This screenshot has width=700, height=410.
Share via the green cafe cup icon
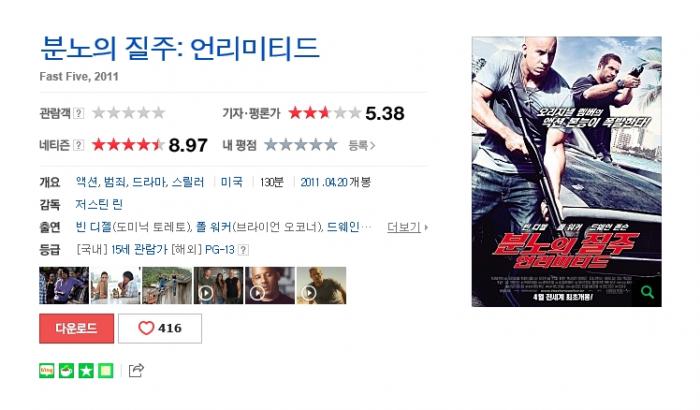point(67,370)
